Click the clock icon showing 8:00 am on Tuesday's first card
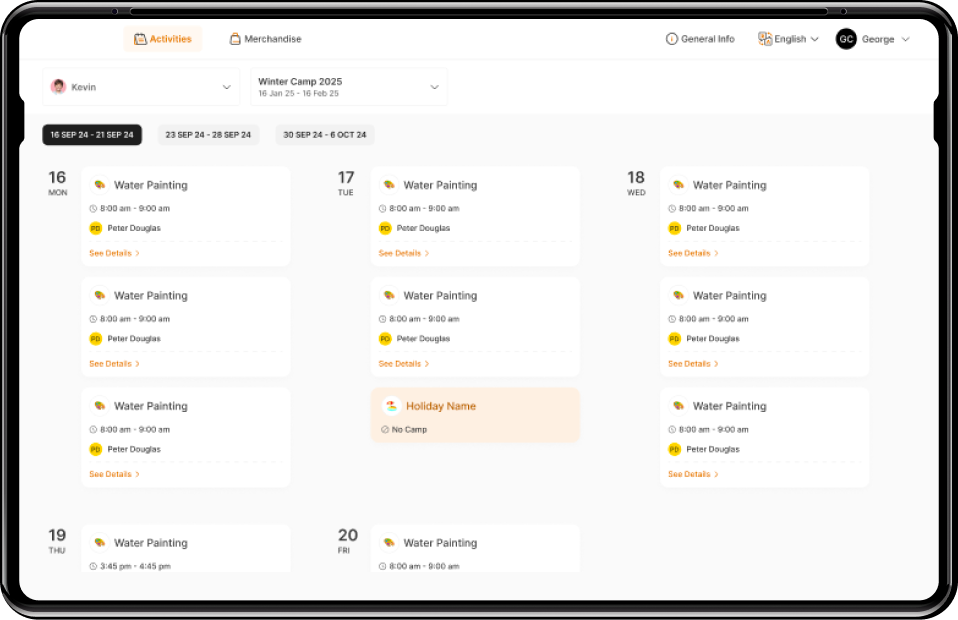 384,208
